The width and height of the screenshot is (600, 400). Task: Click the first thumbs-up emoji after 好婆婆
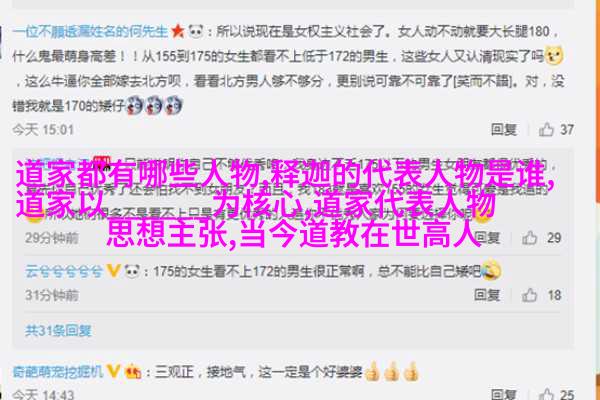pyautogui.click(x=372, y=371)
